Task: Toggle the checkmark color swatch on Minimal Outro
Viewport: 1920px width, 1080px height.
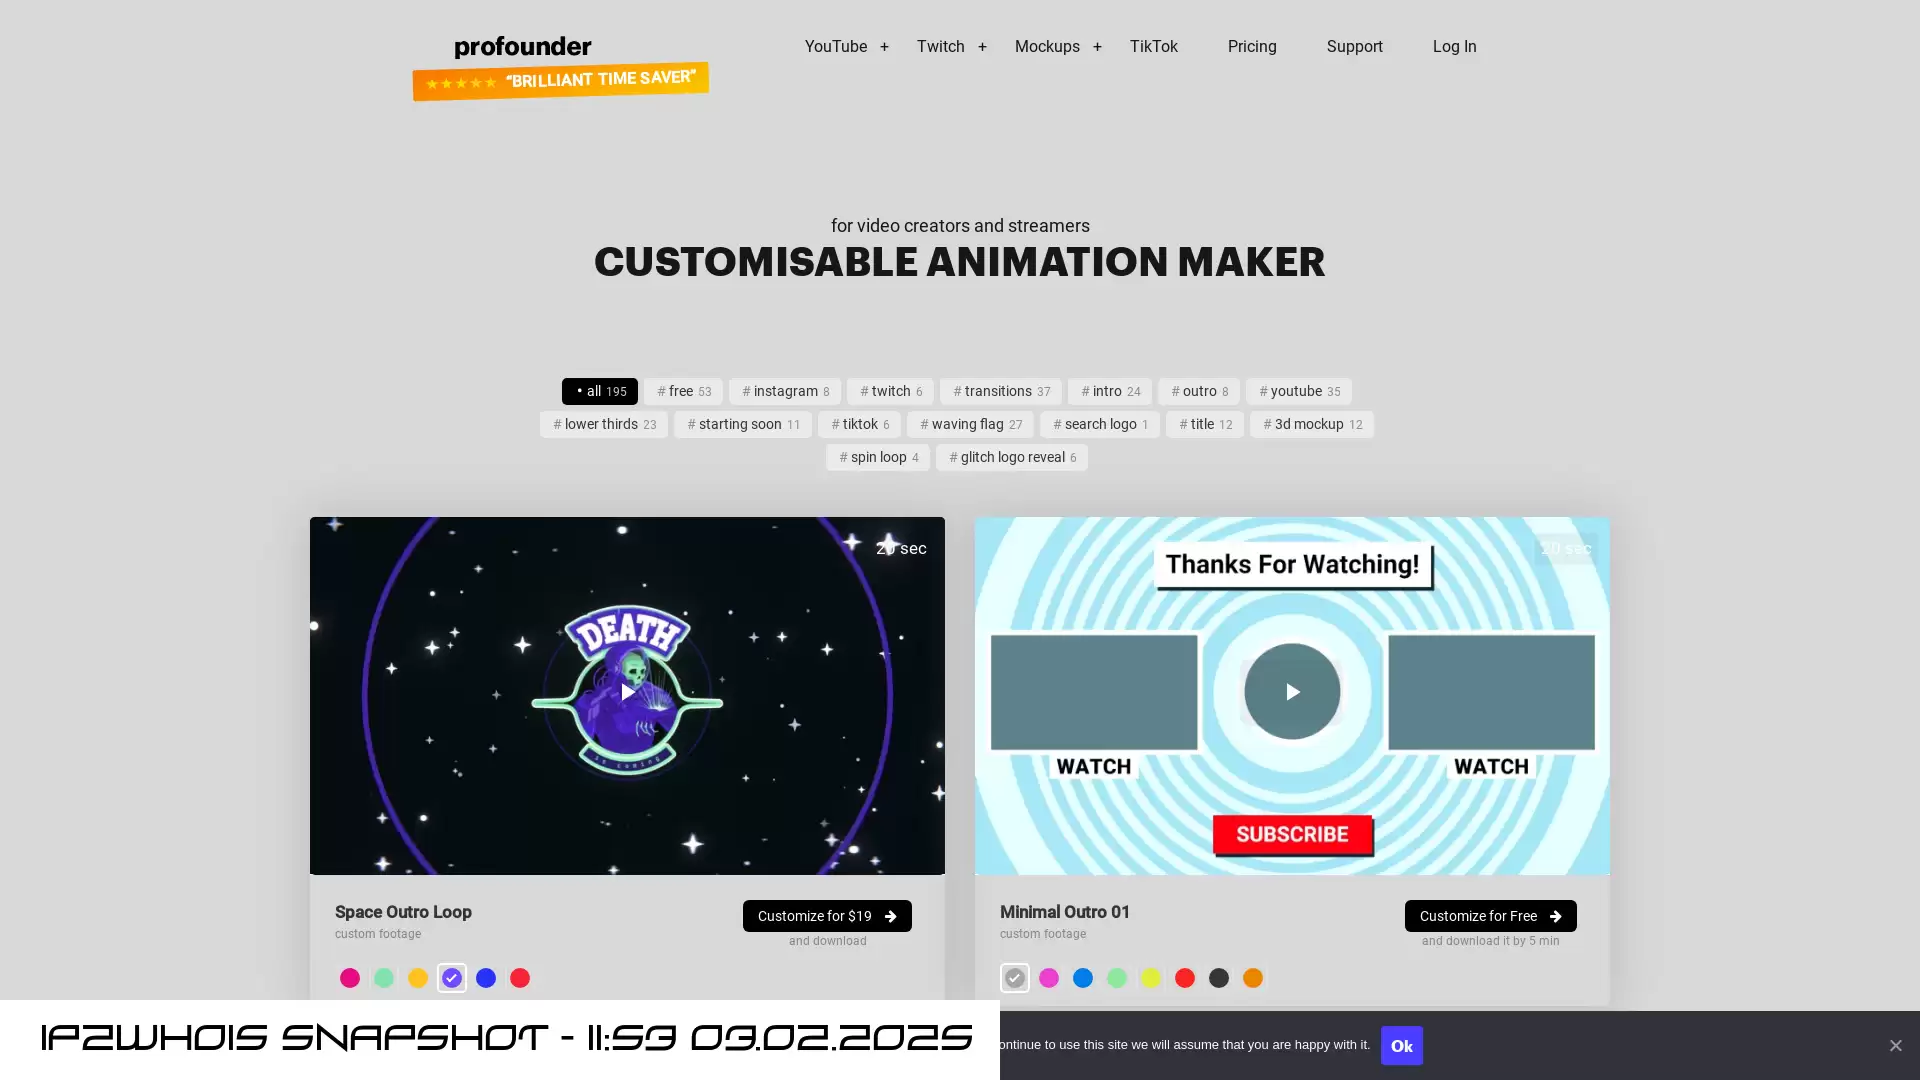Action: (1014, 977)
